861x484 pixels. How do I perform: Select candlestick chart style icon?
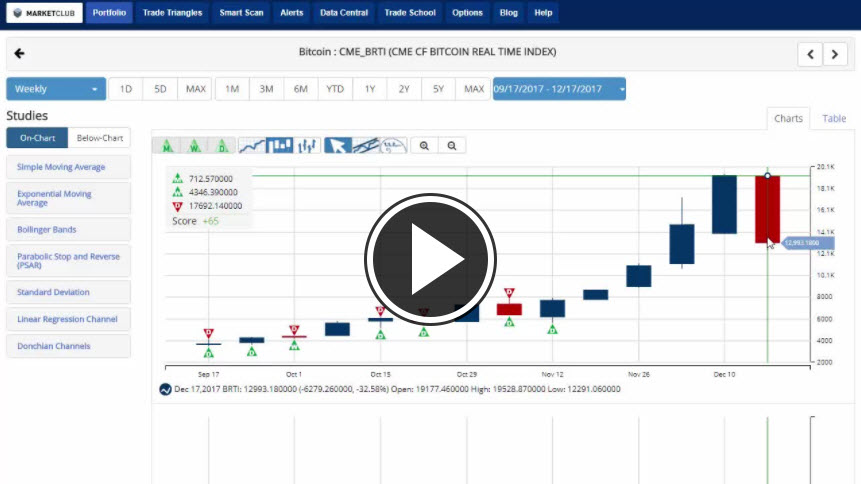click(x=279, y=146)
